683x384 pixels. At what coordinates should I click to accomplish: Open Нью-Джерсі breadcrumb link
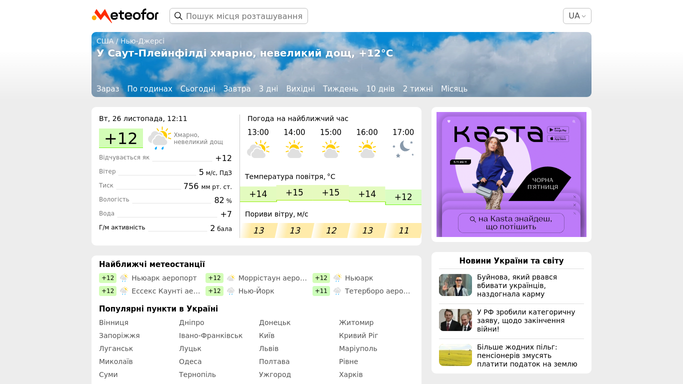point(142,41)
